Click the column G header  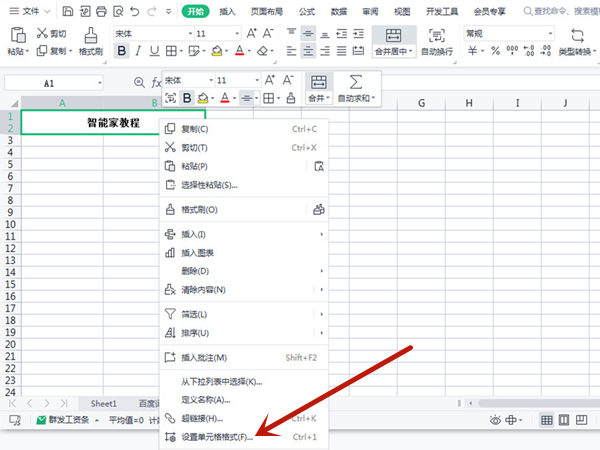coord(421,103)
